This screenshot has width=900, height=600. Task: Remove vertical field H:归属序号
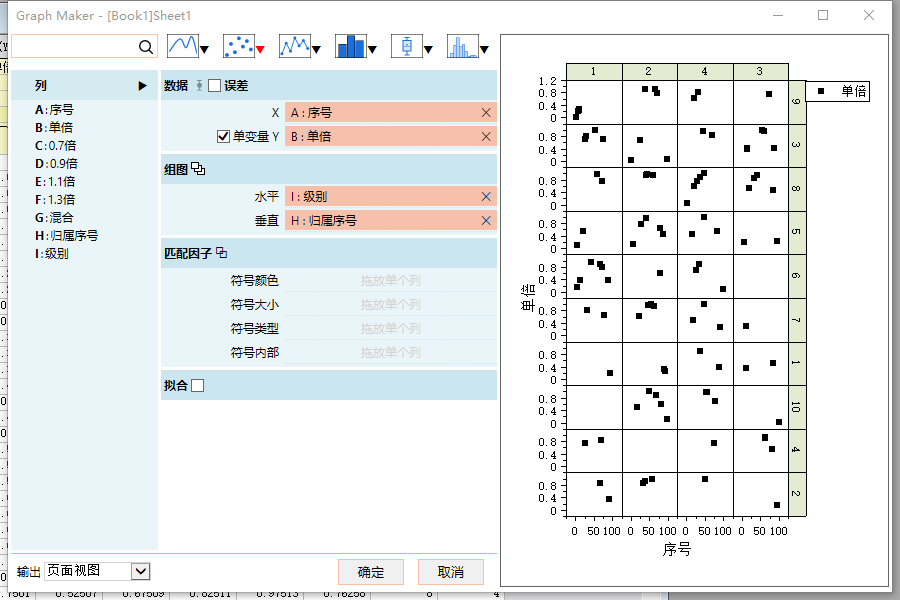486,220
